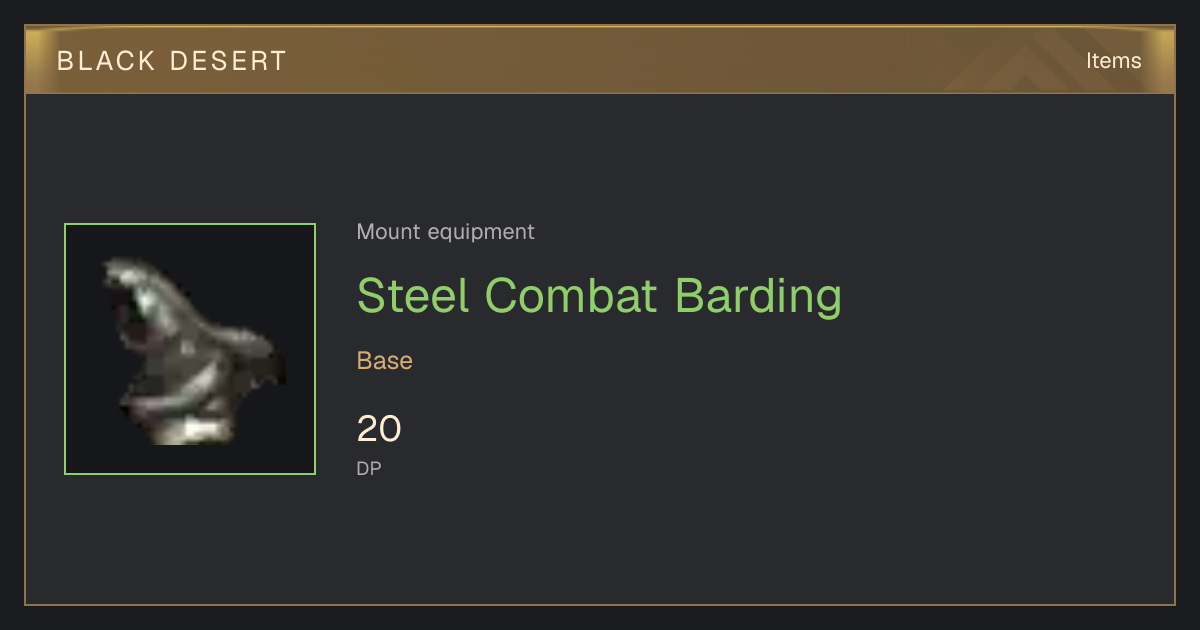
Task: Click the 20 DP stat value
Action: tap(379, 429)
